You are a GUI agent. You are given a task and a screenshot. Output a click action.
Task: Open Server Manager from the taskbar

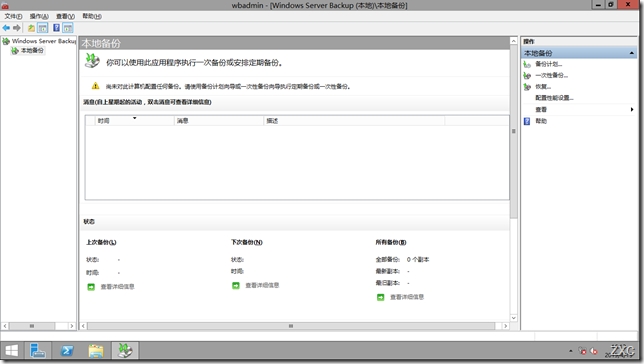coord(38,350)
